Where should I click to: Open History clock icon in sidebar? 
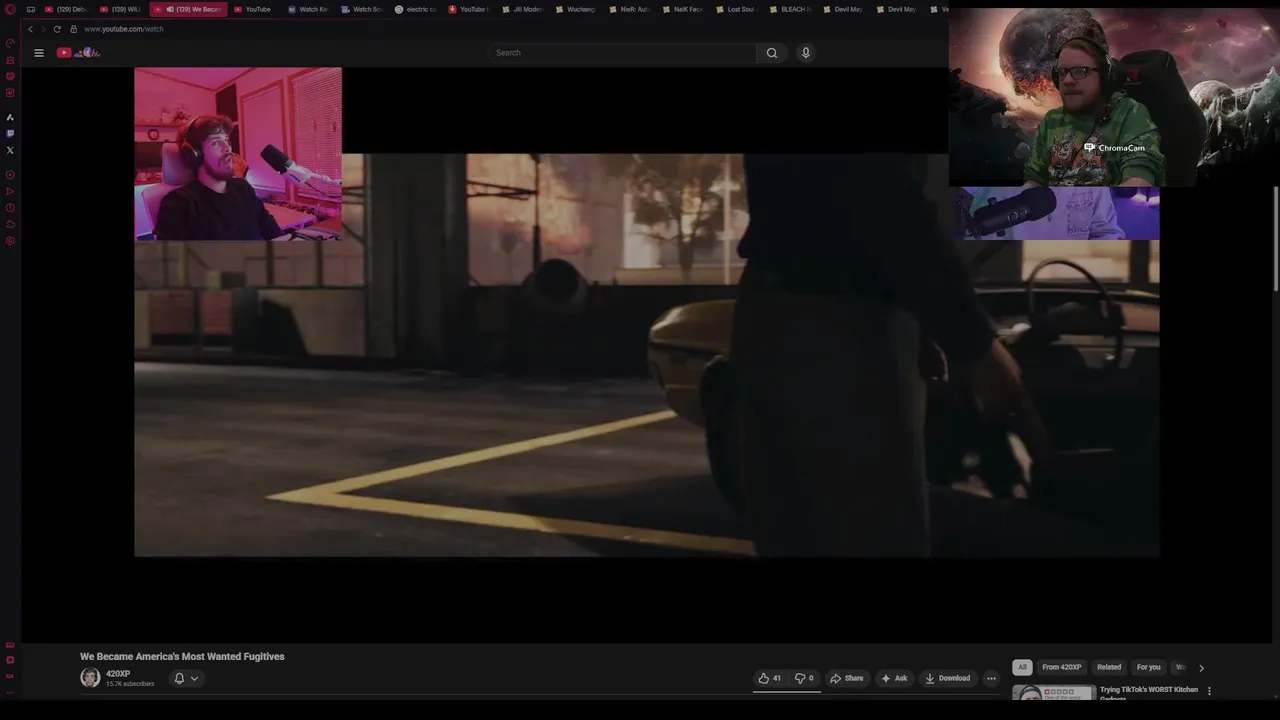(x=10, y=208)
